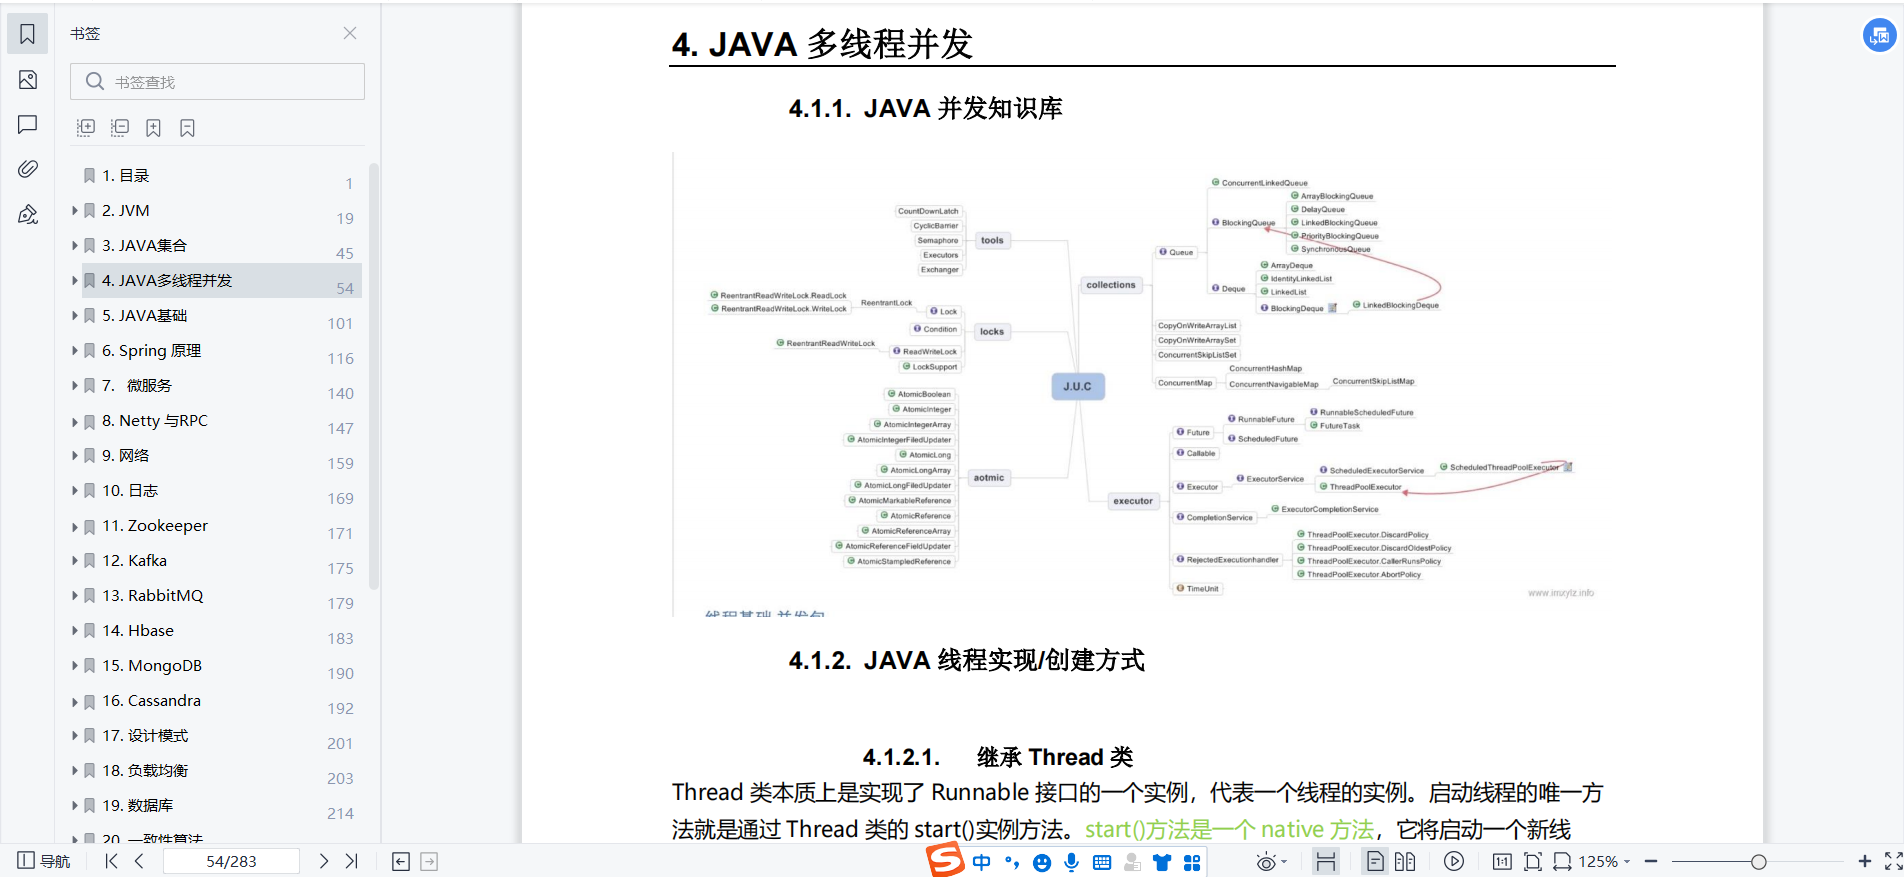Fit page to window icon

[x=1533, y=861]
